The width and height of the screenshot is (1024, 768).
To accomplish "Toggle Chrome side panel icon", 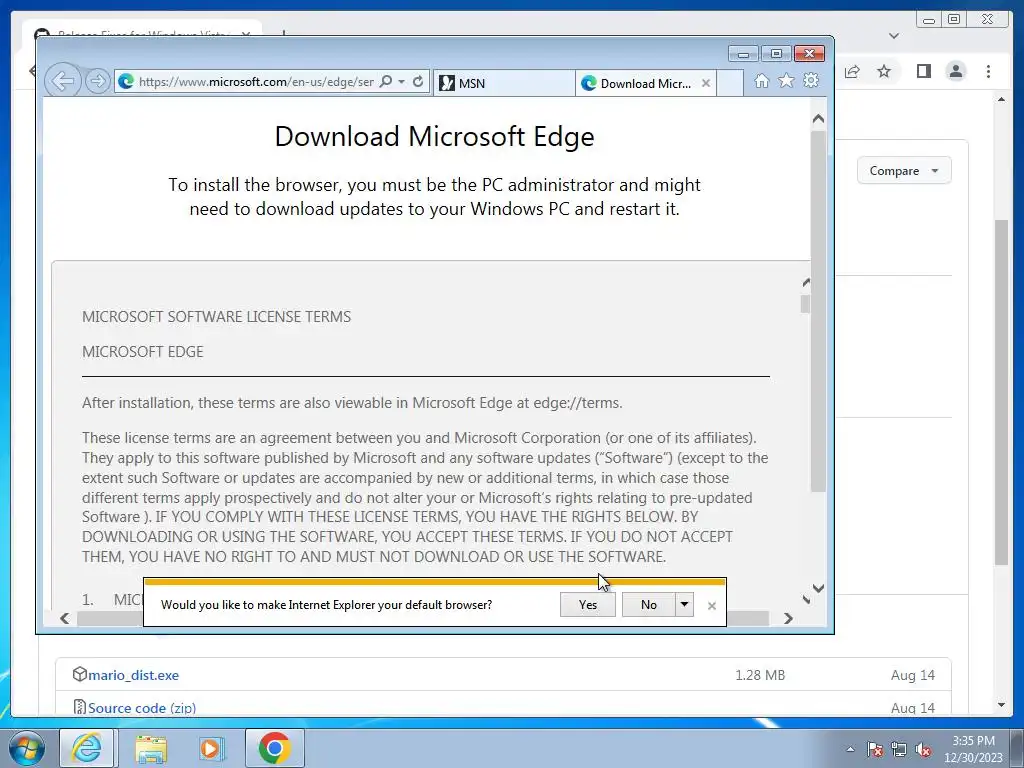I will click(923, 71).
